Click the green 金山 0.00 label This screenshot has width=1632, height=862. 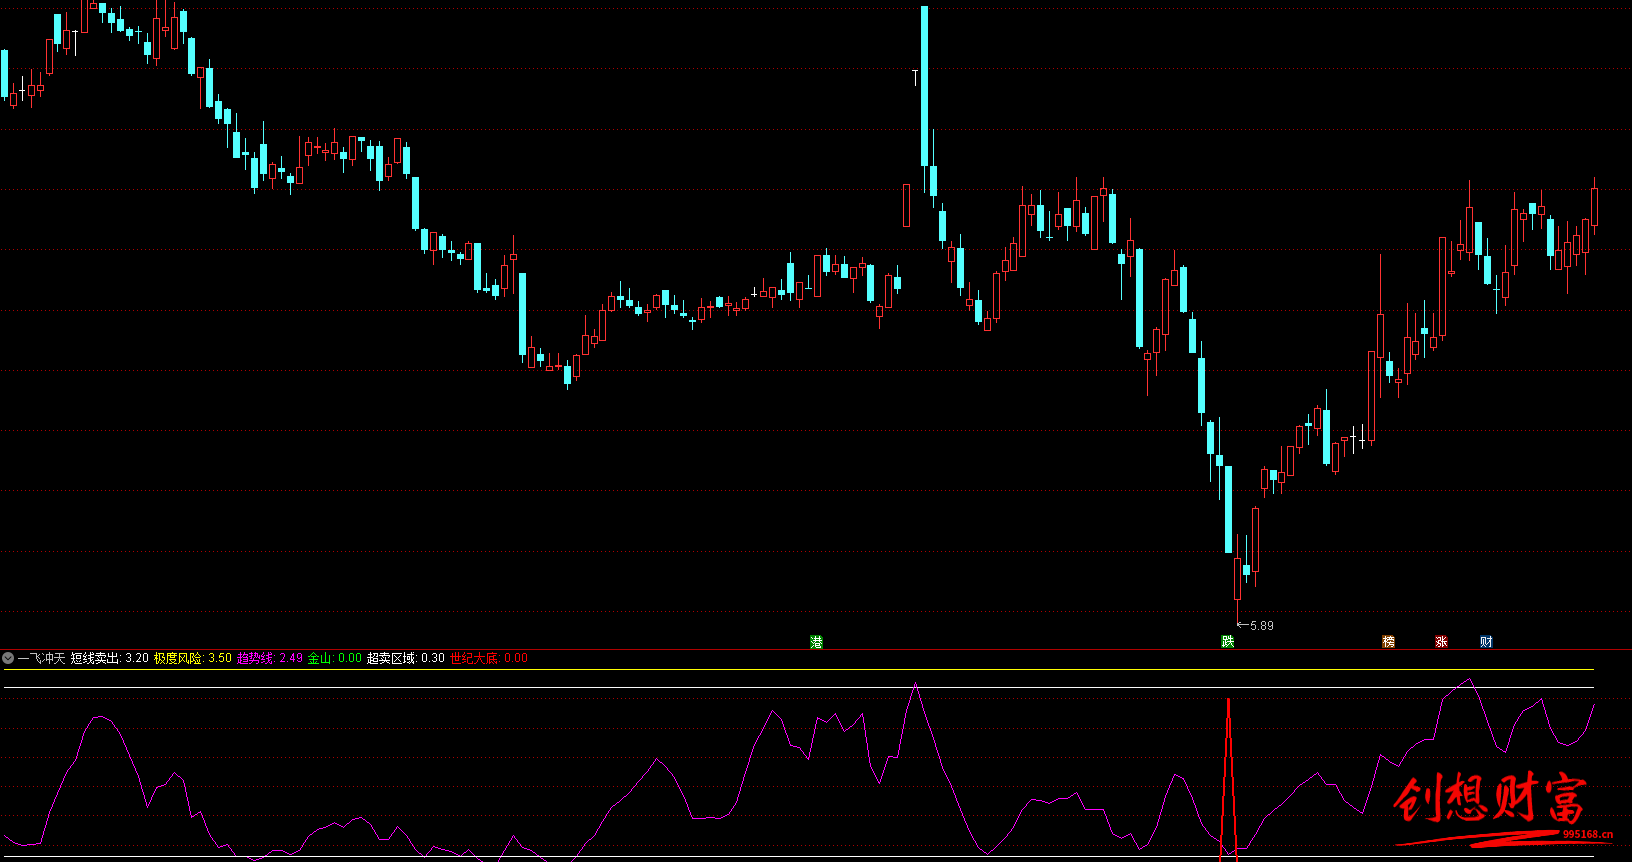coord(335,658)
